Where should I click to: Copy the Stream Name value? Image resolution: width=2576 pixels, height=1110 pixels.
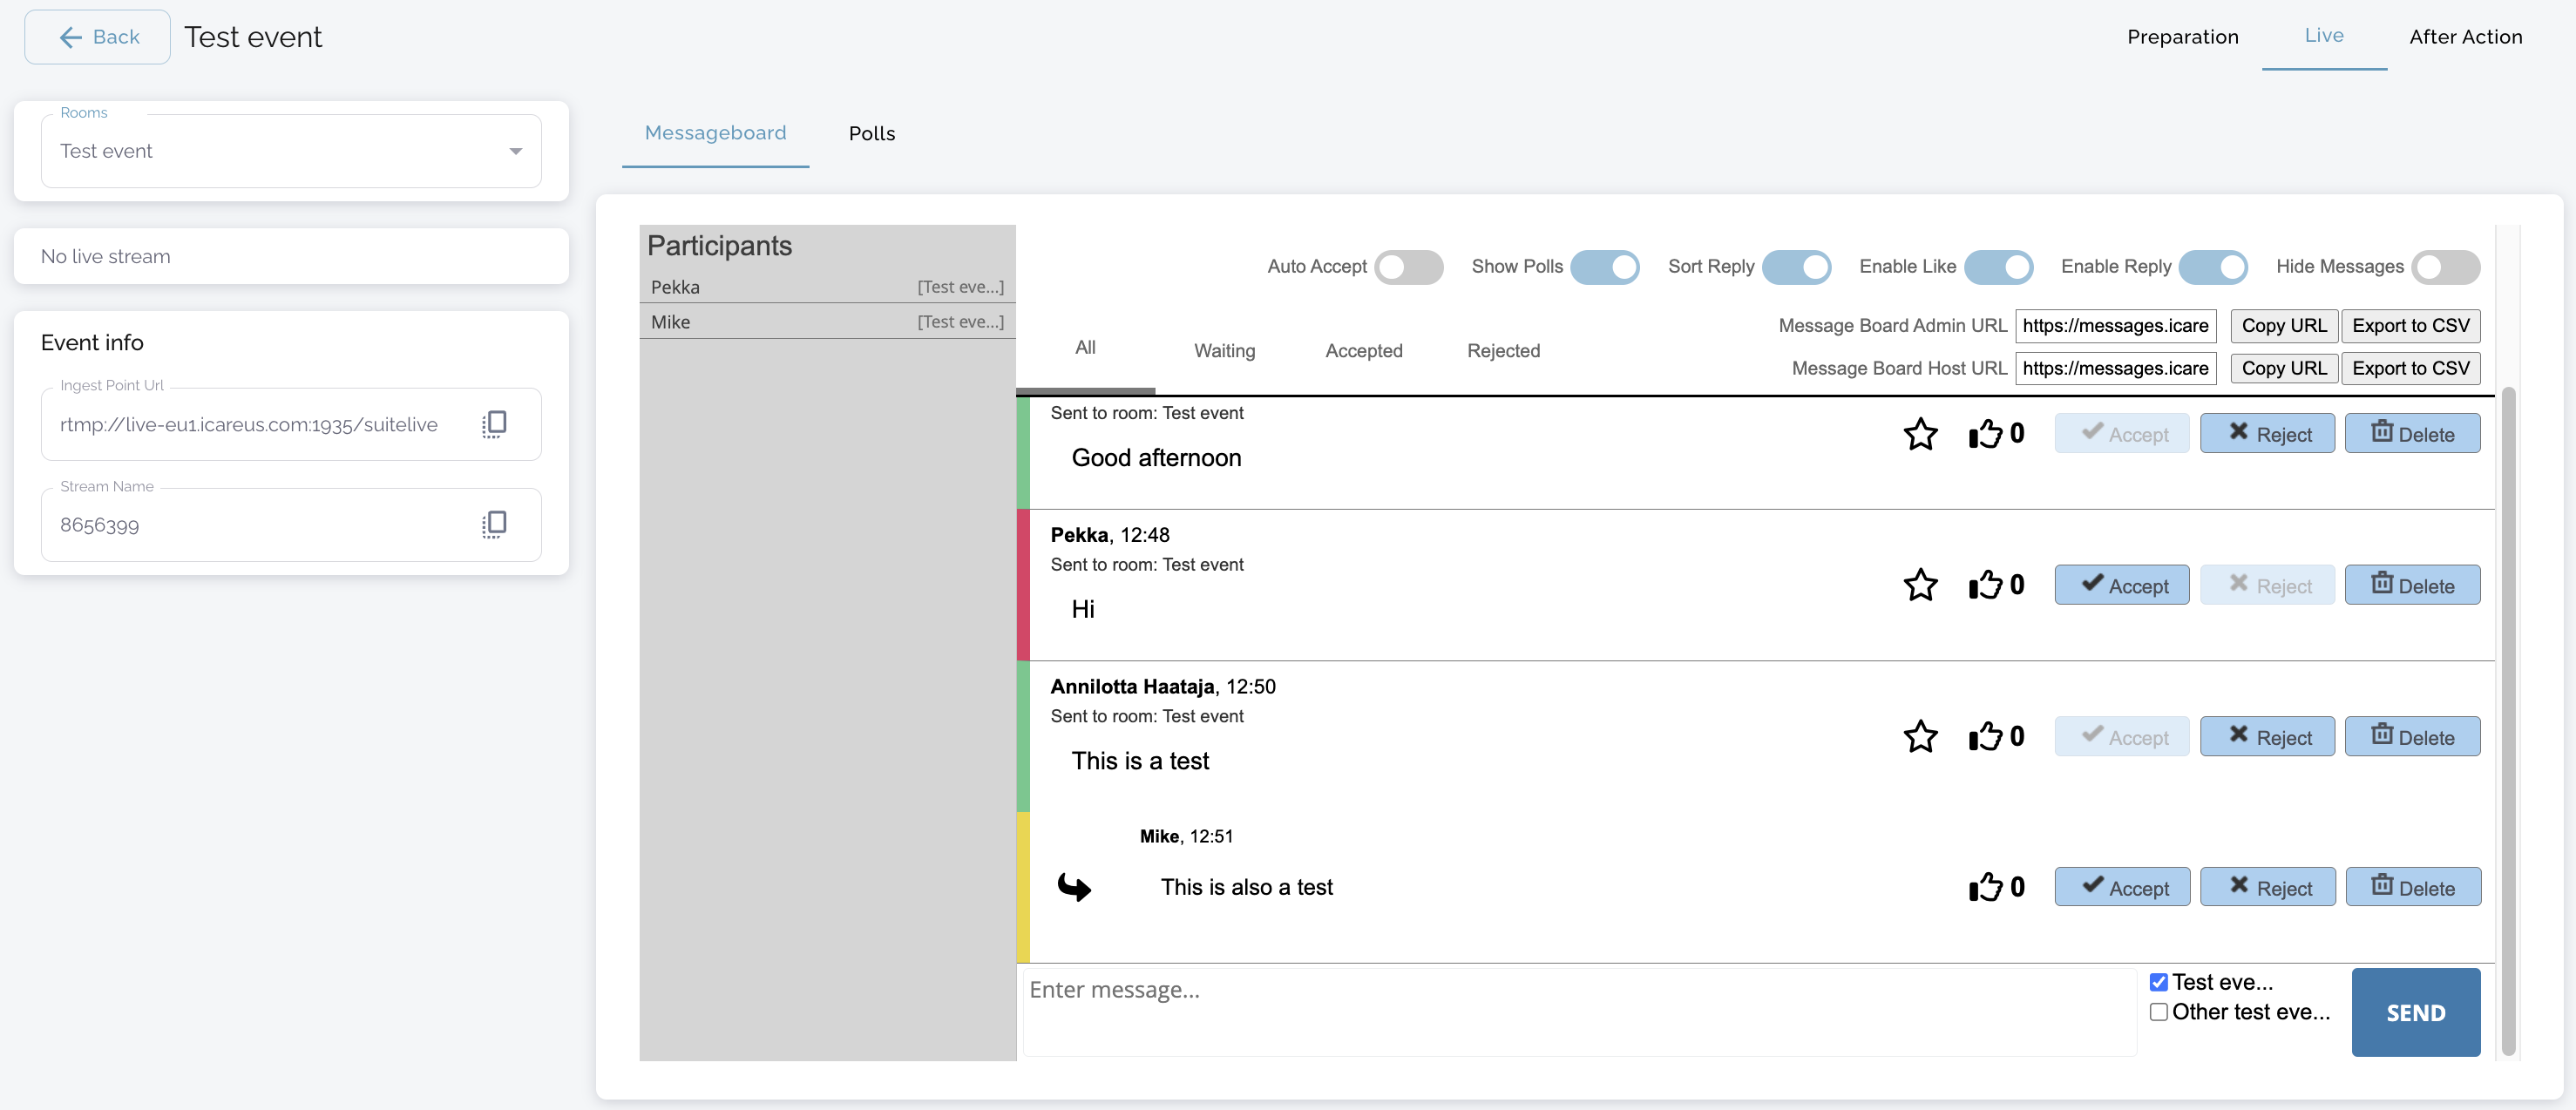coord(494,524)
